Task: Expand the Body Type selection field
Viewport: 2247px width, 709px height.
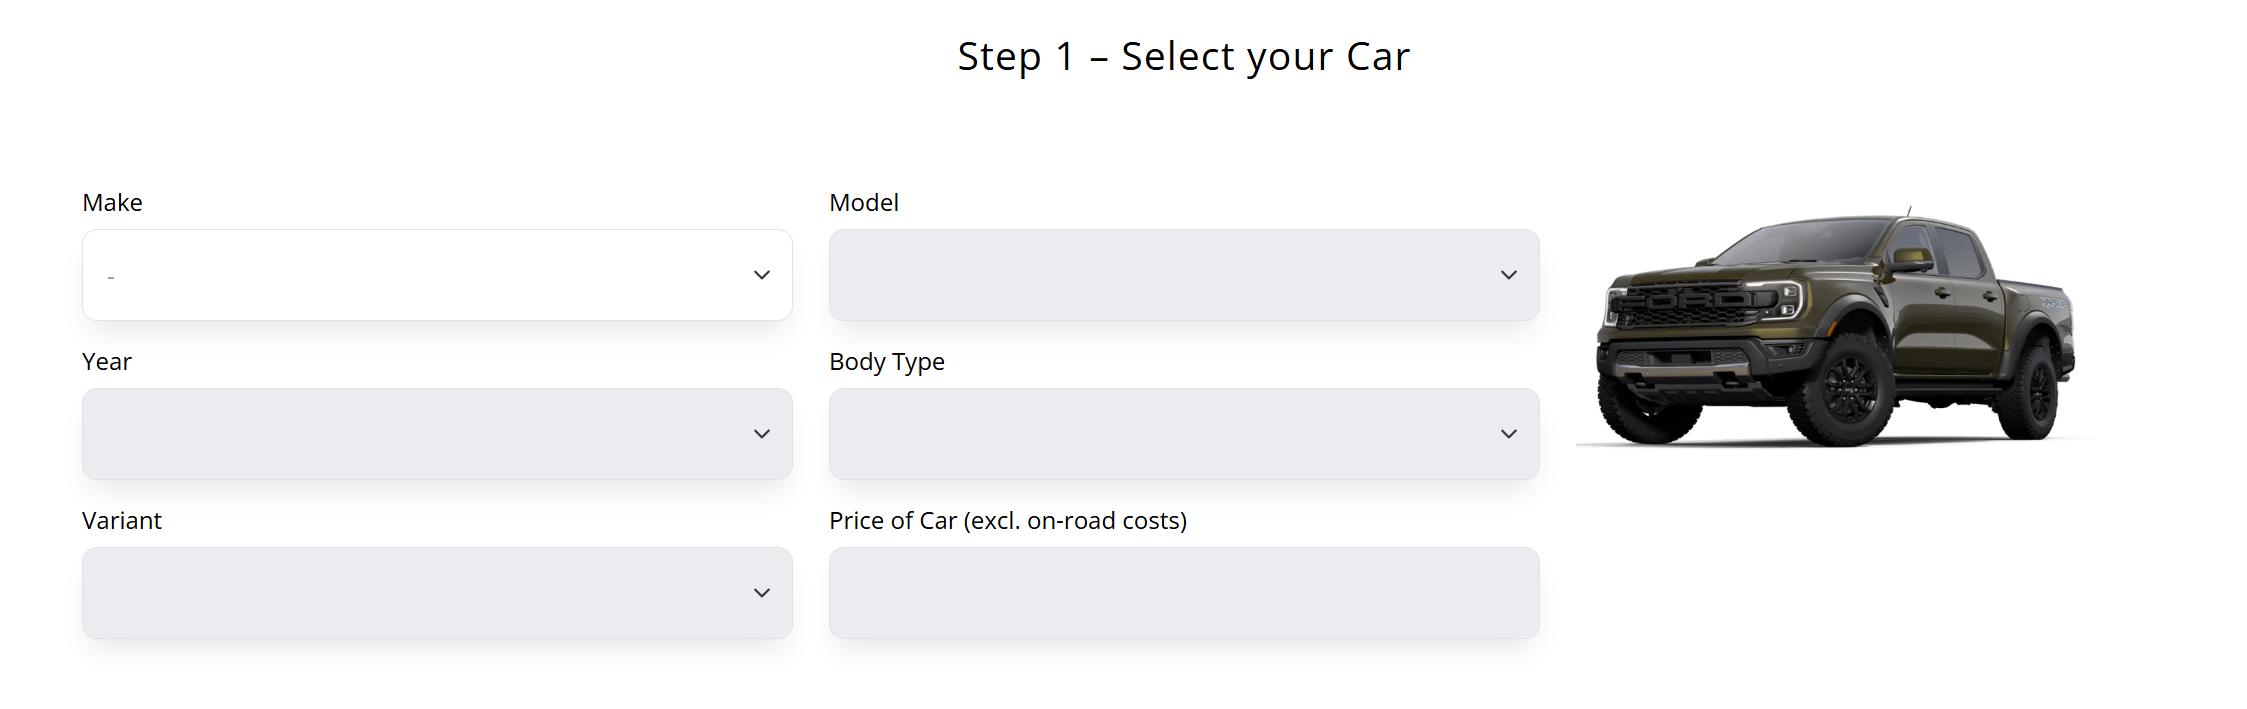Action: point(1184,434)
